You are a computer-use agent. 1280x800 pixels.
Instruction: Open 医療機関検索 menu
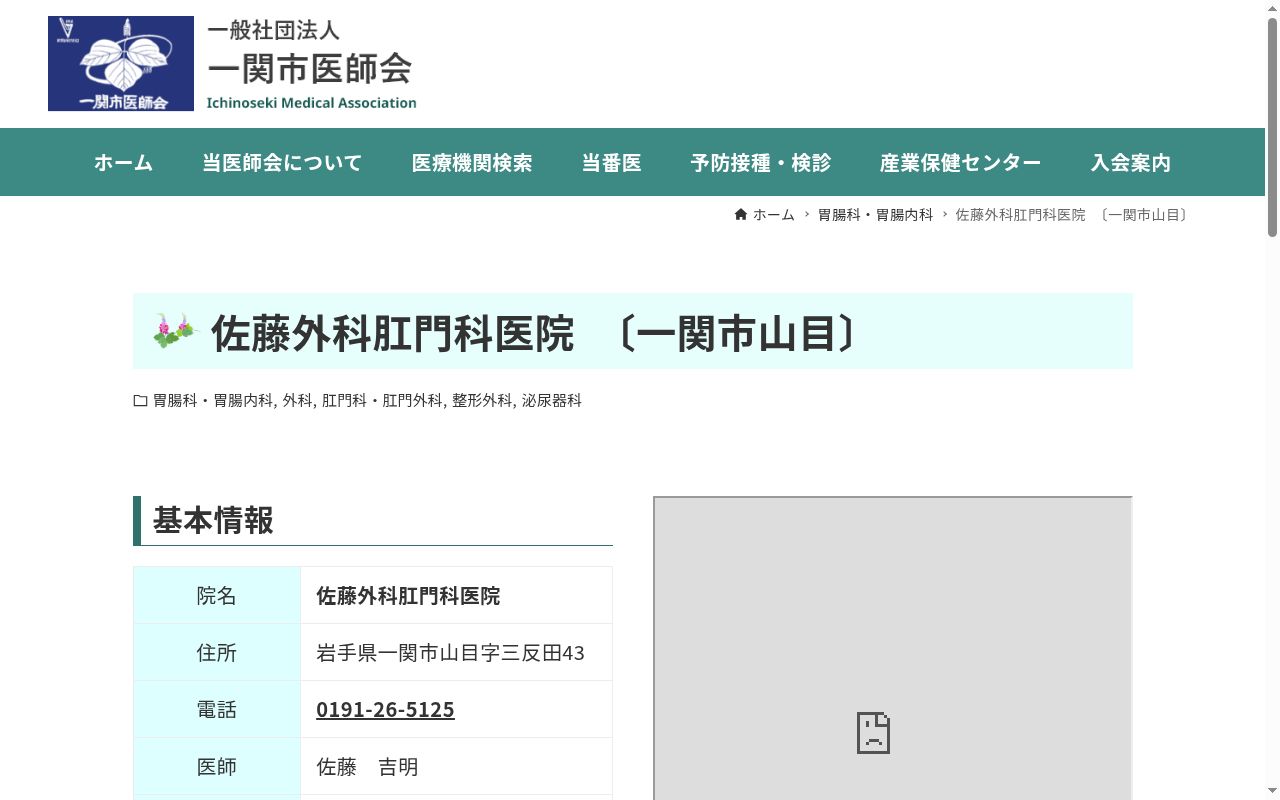(472, 162)
